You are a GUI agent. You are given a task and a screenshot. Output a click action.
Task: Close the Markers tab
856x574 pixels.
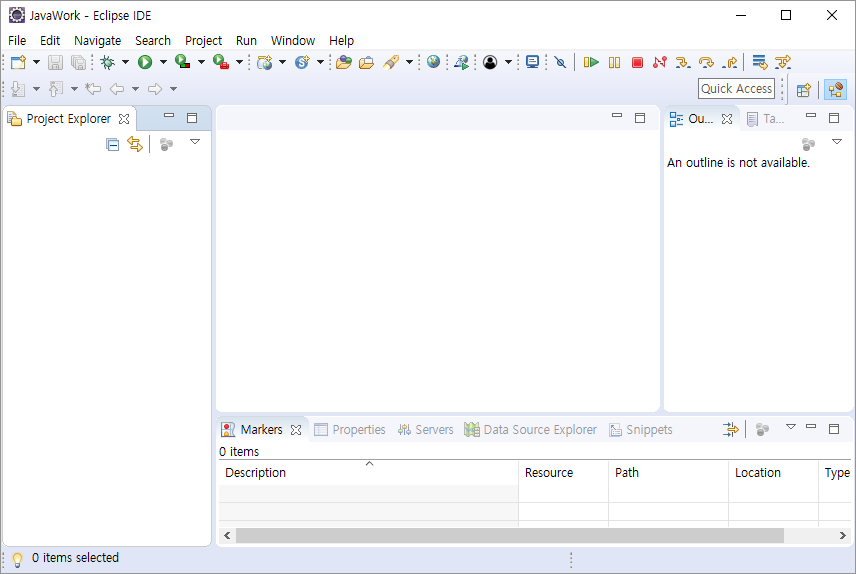(x=296, y=430)
